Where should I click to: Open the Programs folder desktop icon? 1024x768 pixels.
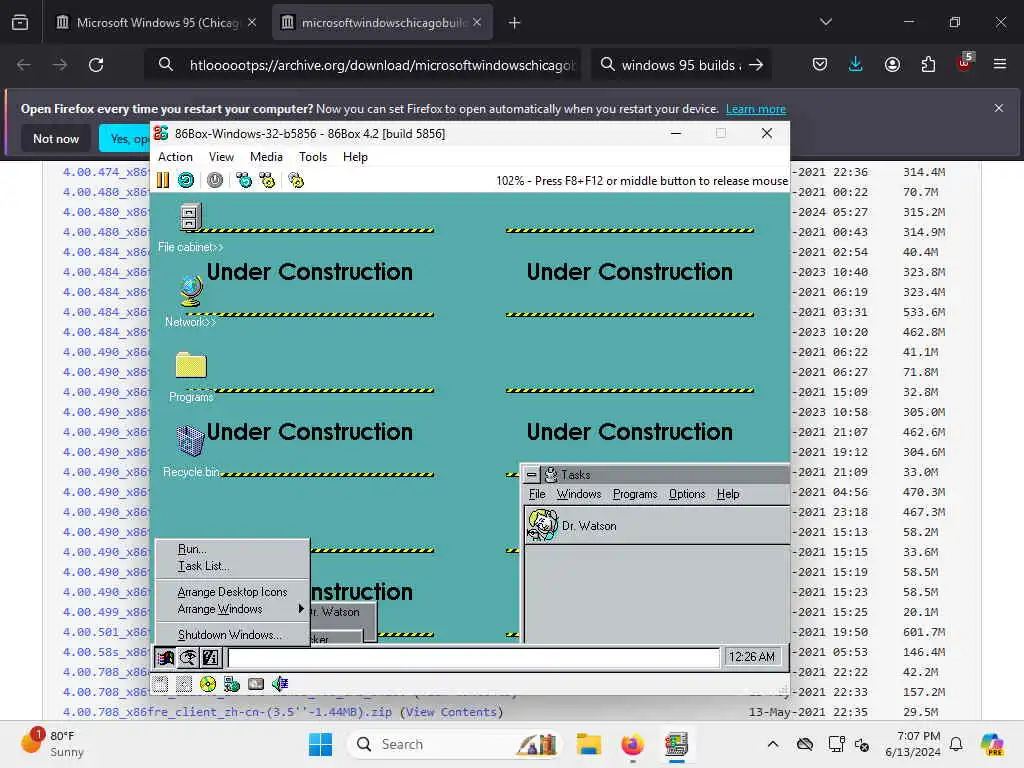coord(191,365)
